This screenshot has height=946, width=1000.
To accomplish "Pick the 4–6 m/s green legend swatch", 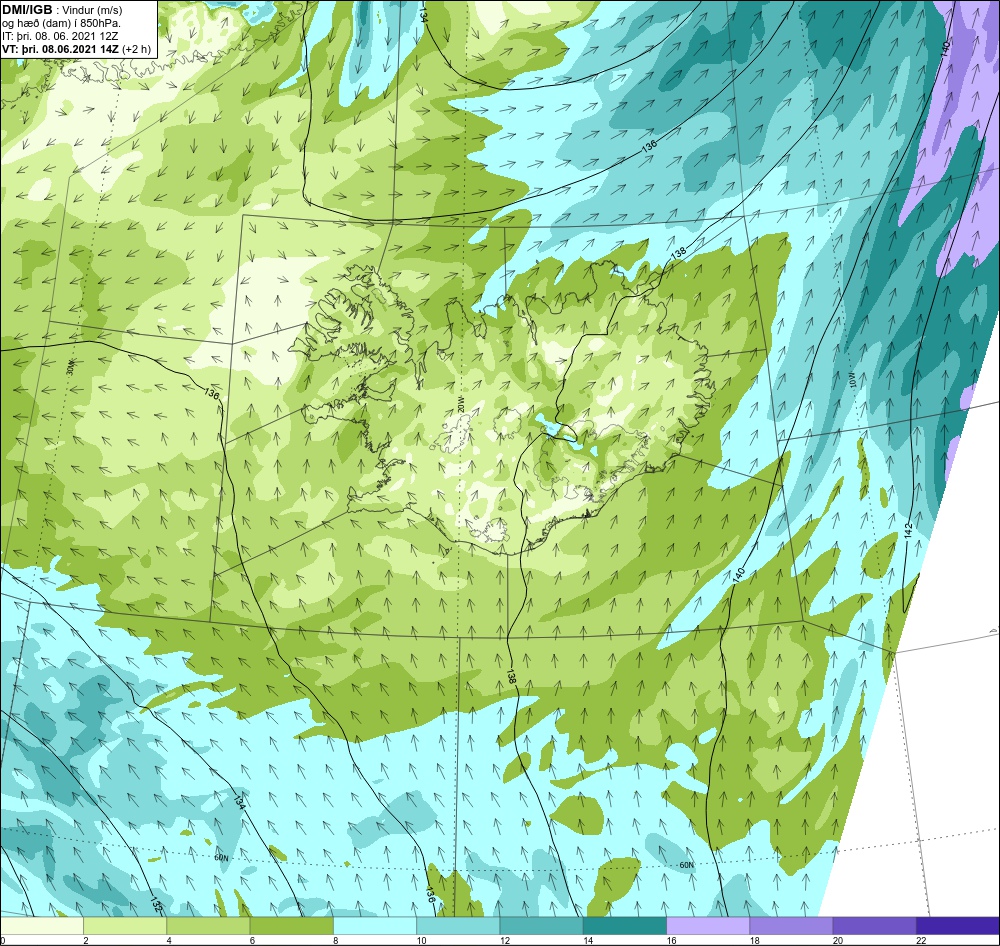I will [208, 925].
